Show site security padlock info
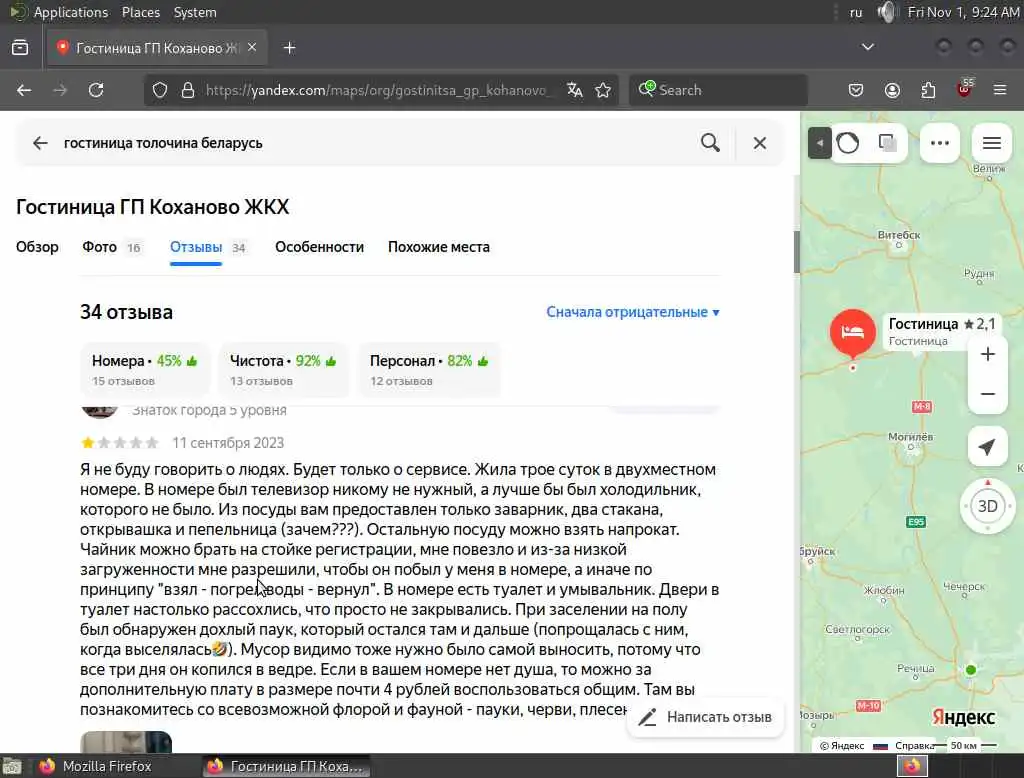 [x=187, y=90]
